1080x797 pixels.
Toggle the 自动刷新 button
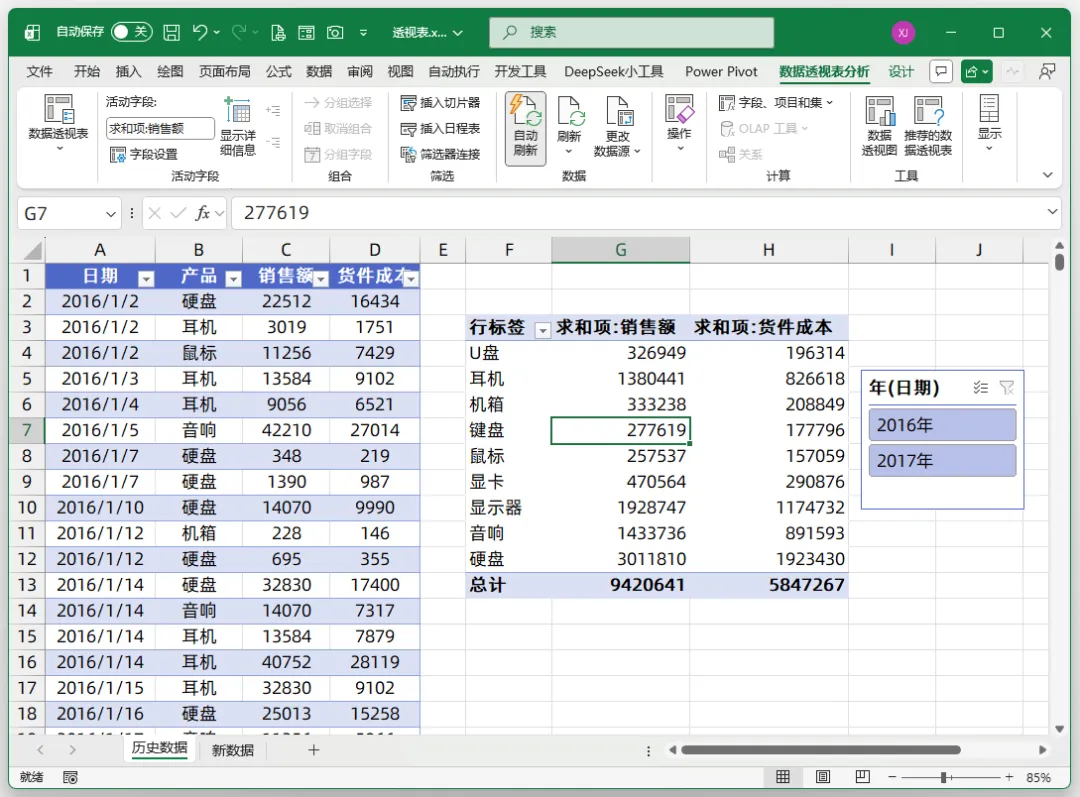pyautogui.click(x=525, y=128)
